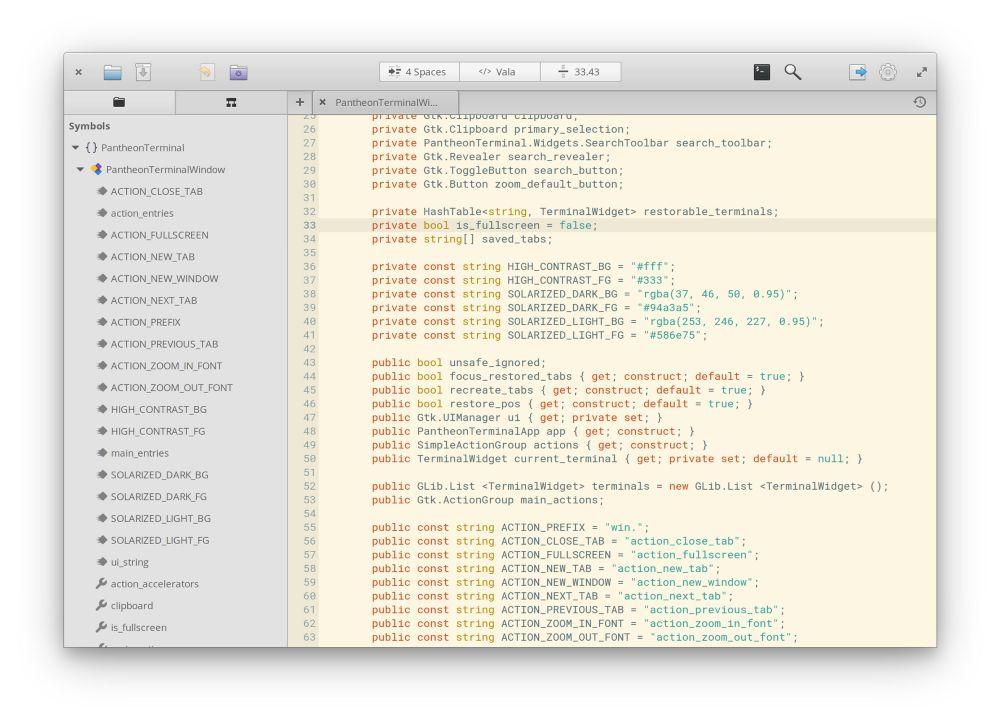Collapse the PantheonTerminal namespace node
The image size is (1000, 722).
click(x=75, y=147)
